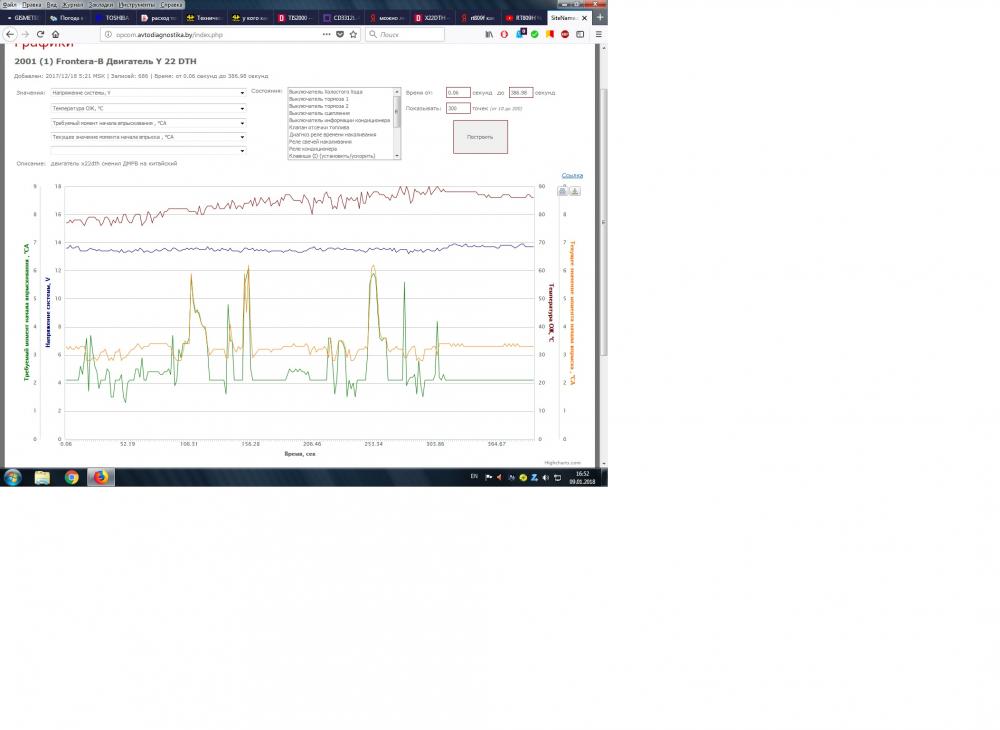The width and height of the screenshot is (1000, 730).
Task: Bookmark this page with the star icon
Action: [x=352, y=34]
